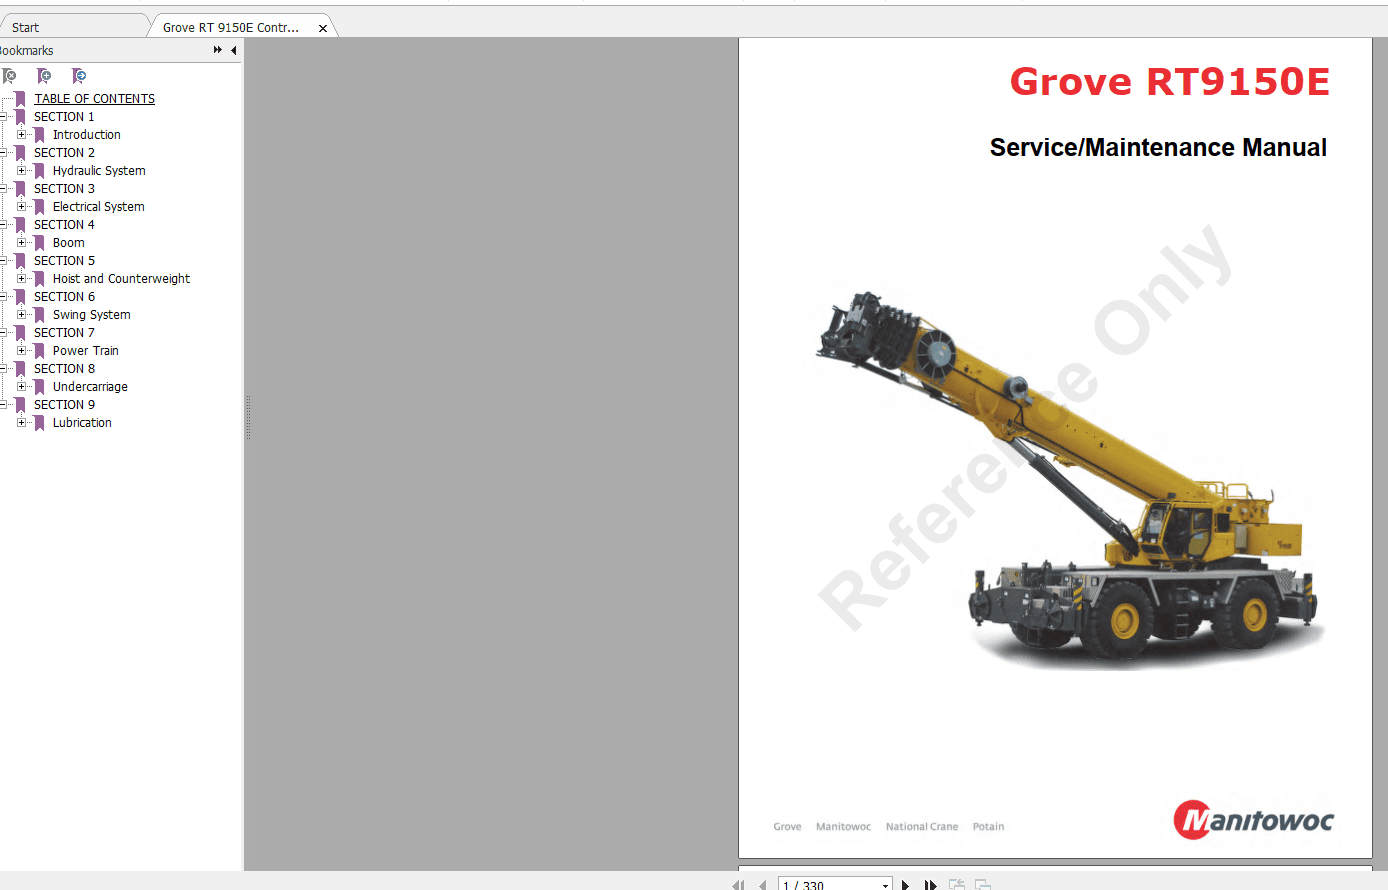Click the next view icon
This screenshot has height=890, width=1388.
tap(982, 884)
